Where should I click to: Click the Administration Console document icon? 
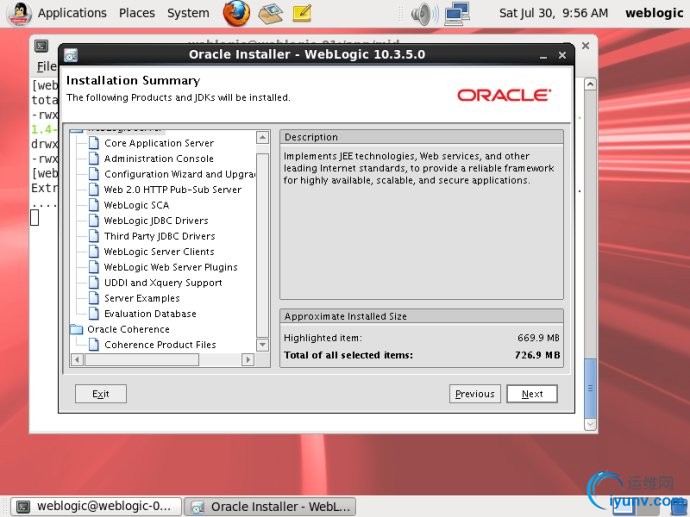click(93, 158)
